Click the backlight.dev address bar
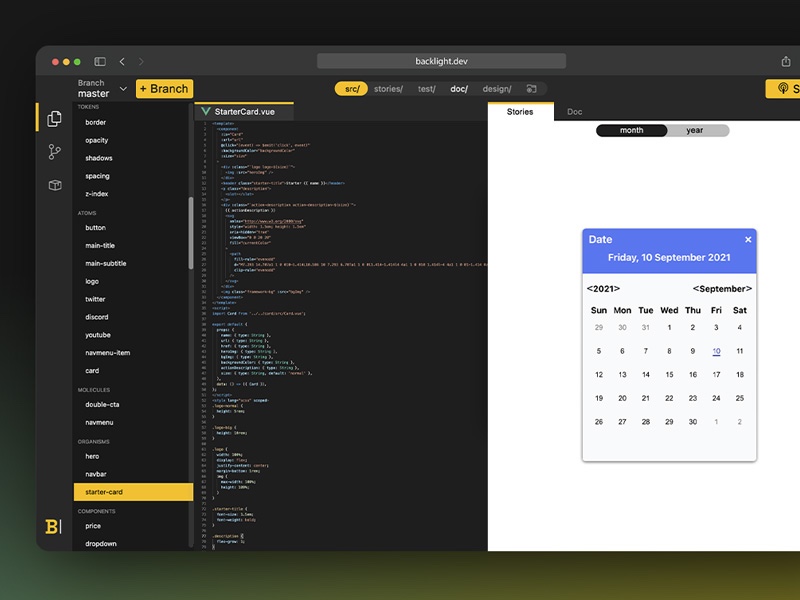800x600 pixels. click(x=441, y=61)
